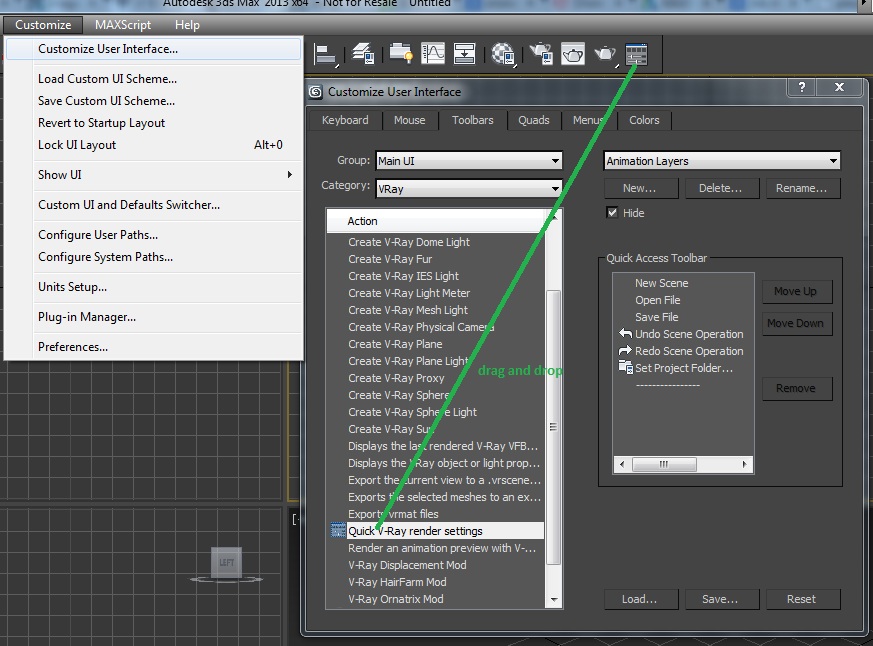Switch to the Quads tab

534,120
